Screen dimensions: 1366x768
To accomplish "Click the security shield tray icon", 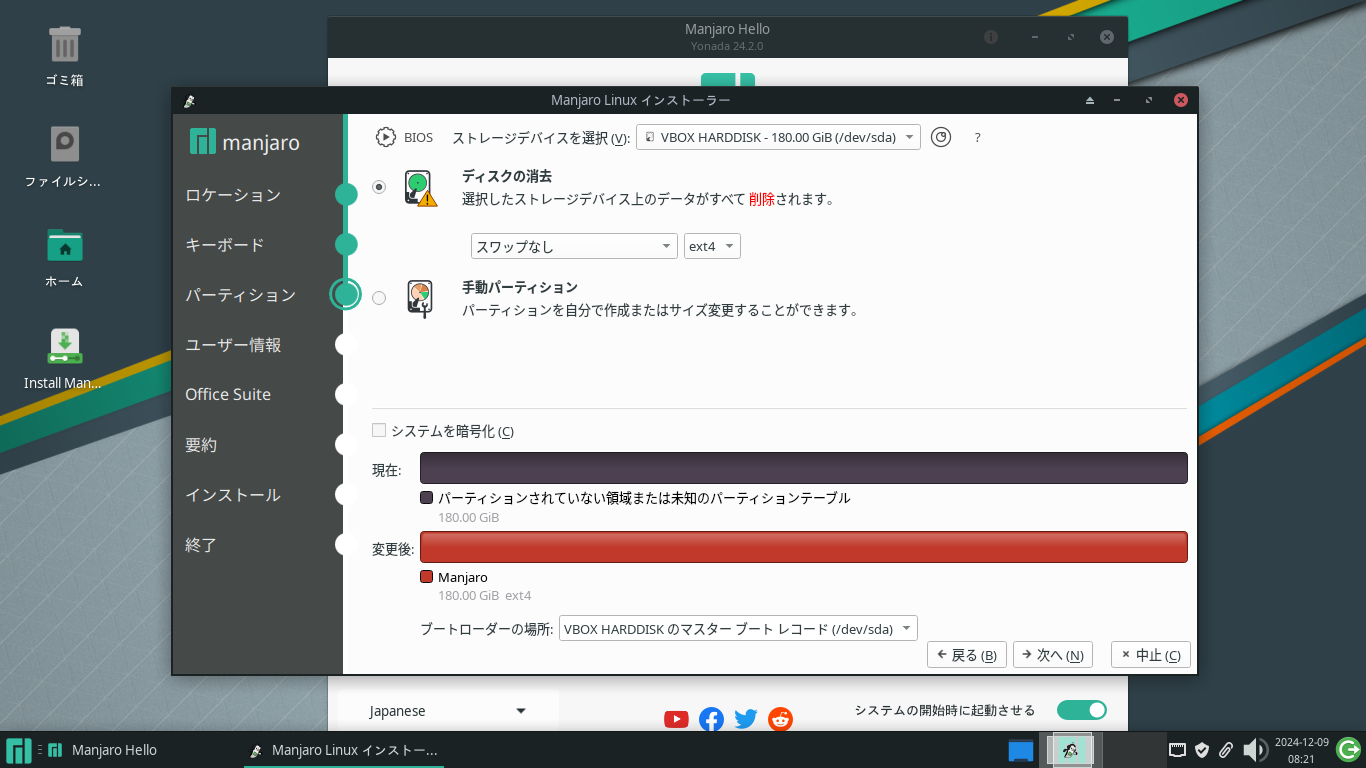I will click(x=1202, y=750).
